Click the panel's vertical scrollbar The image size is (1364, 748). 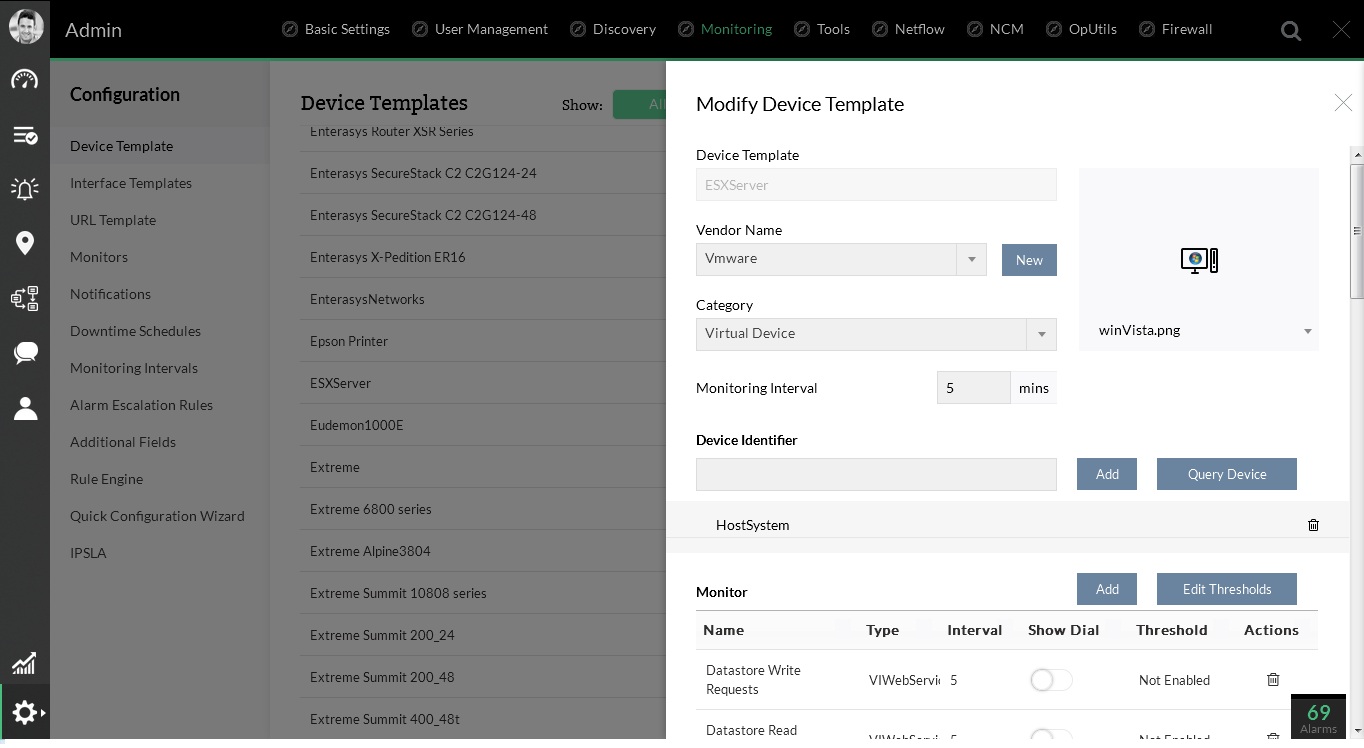(x=1356, y=230)
